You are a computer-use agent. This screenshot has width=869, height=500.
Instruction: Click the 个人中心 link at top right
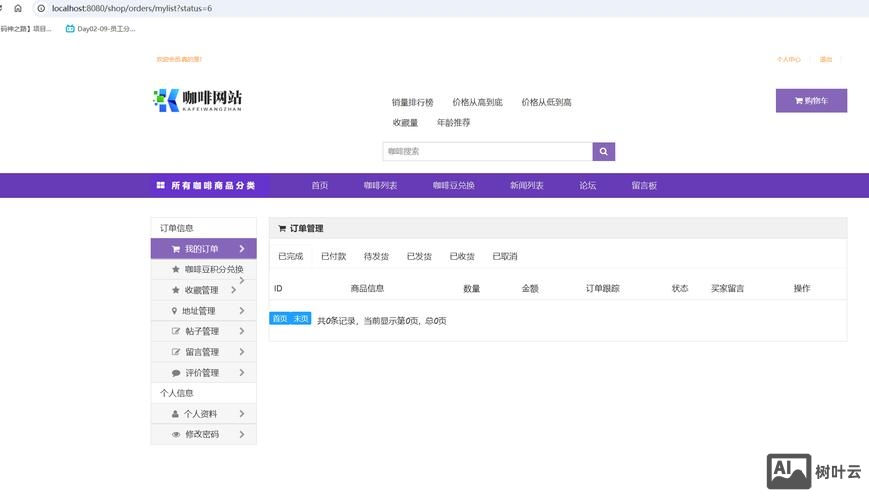[x=789, y=59]
